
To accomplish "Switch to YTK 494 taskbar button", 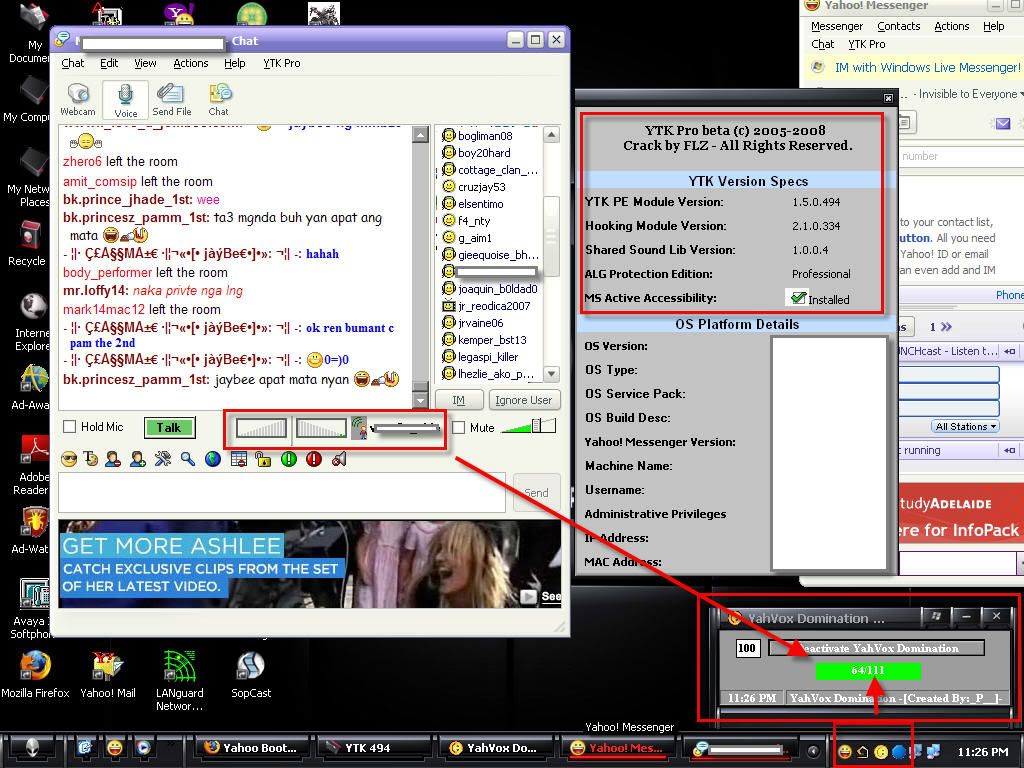I will tap(374, 748).
